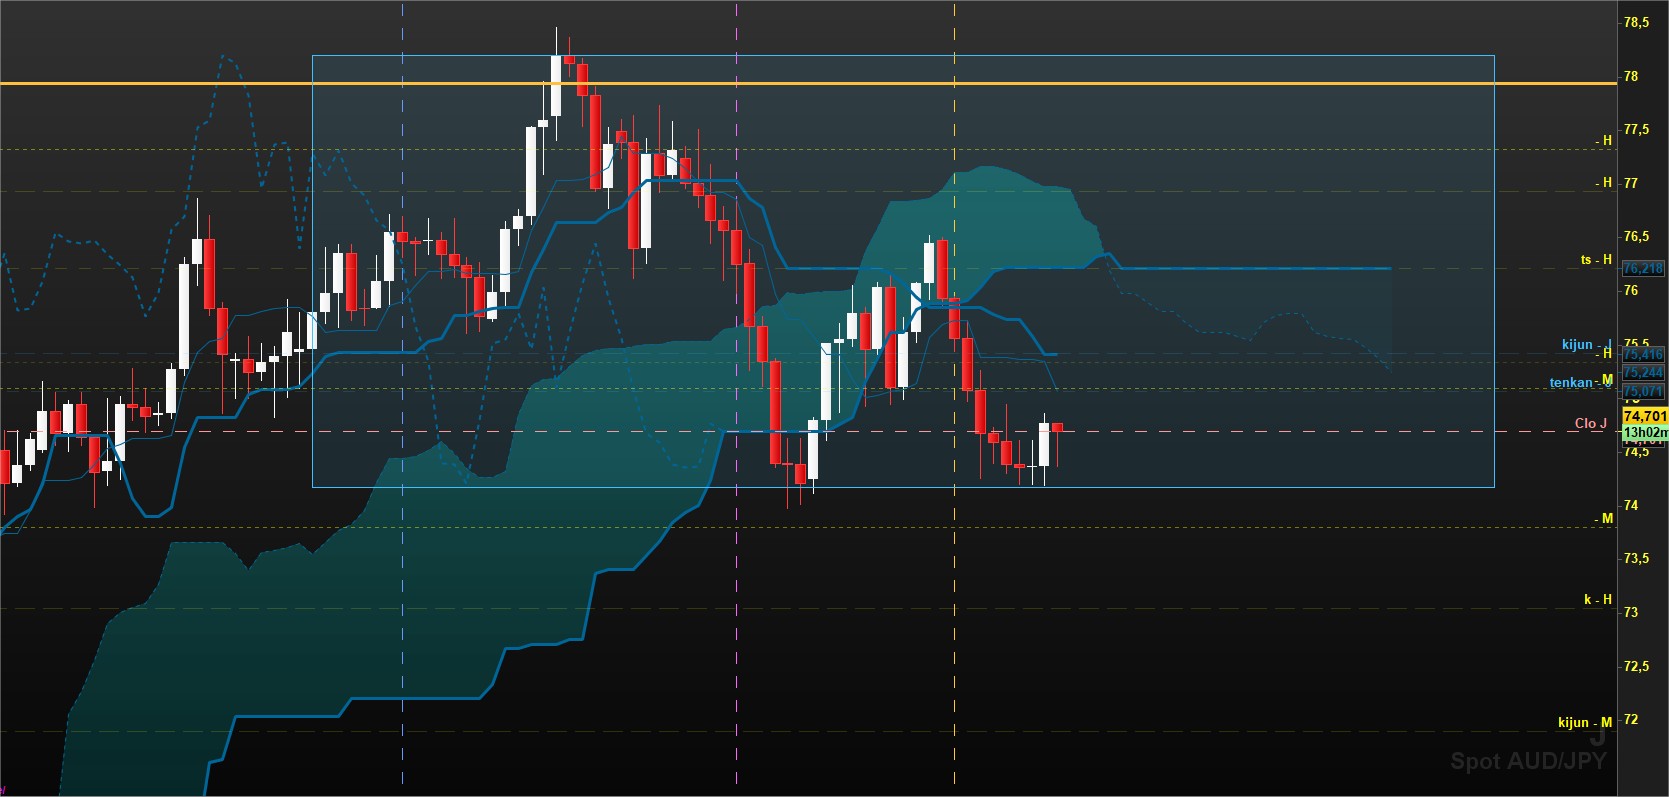Screen dimensions: 1669x797
Task: Click the 75,416 price tag on the axis
Action: (1643, 354)
